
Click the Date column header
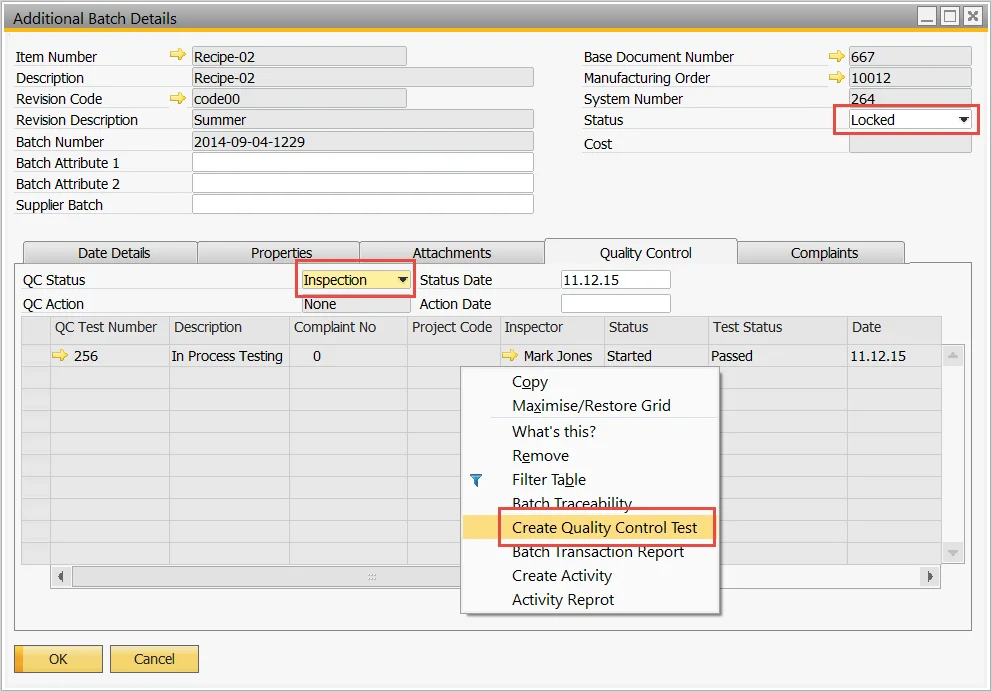tap(894, 327)
